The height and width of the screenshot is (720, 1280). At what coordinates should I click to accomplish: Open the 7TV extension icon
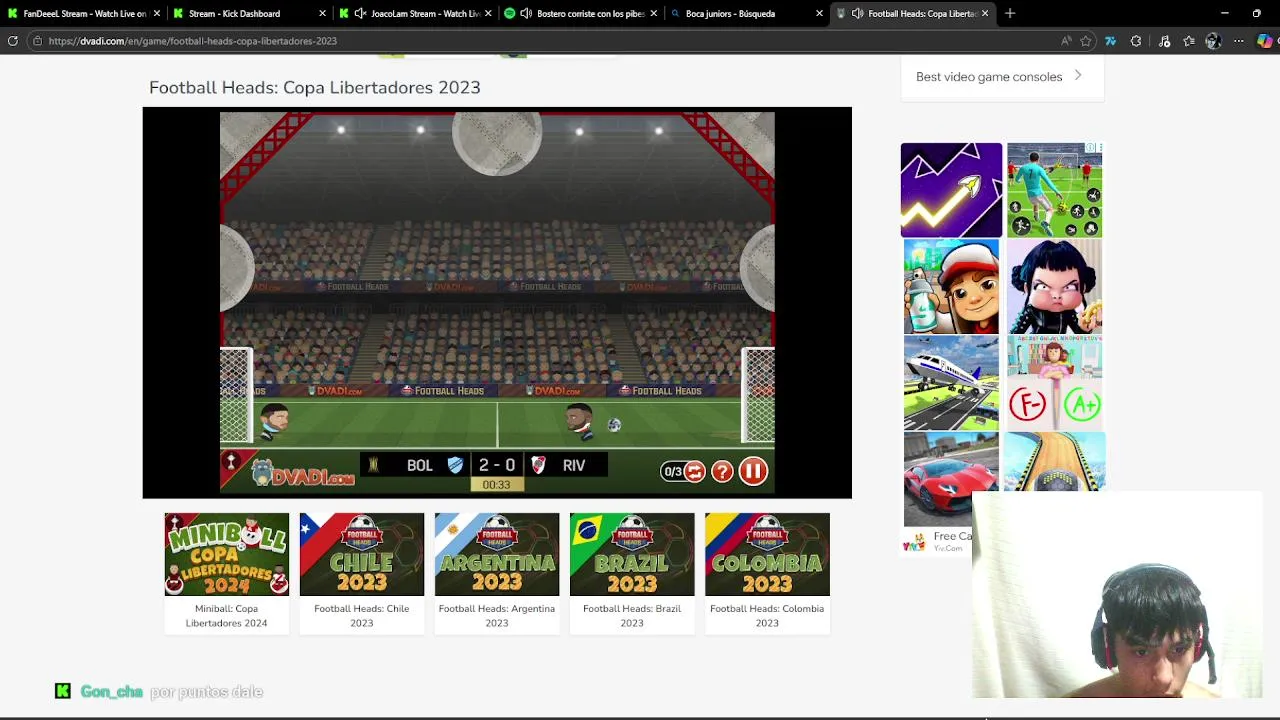click(x=1110, y=41)
